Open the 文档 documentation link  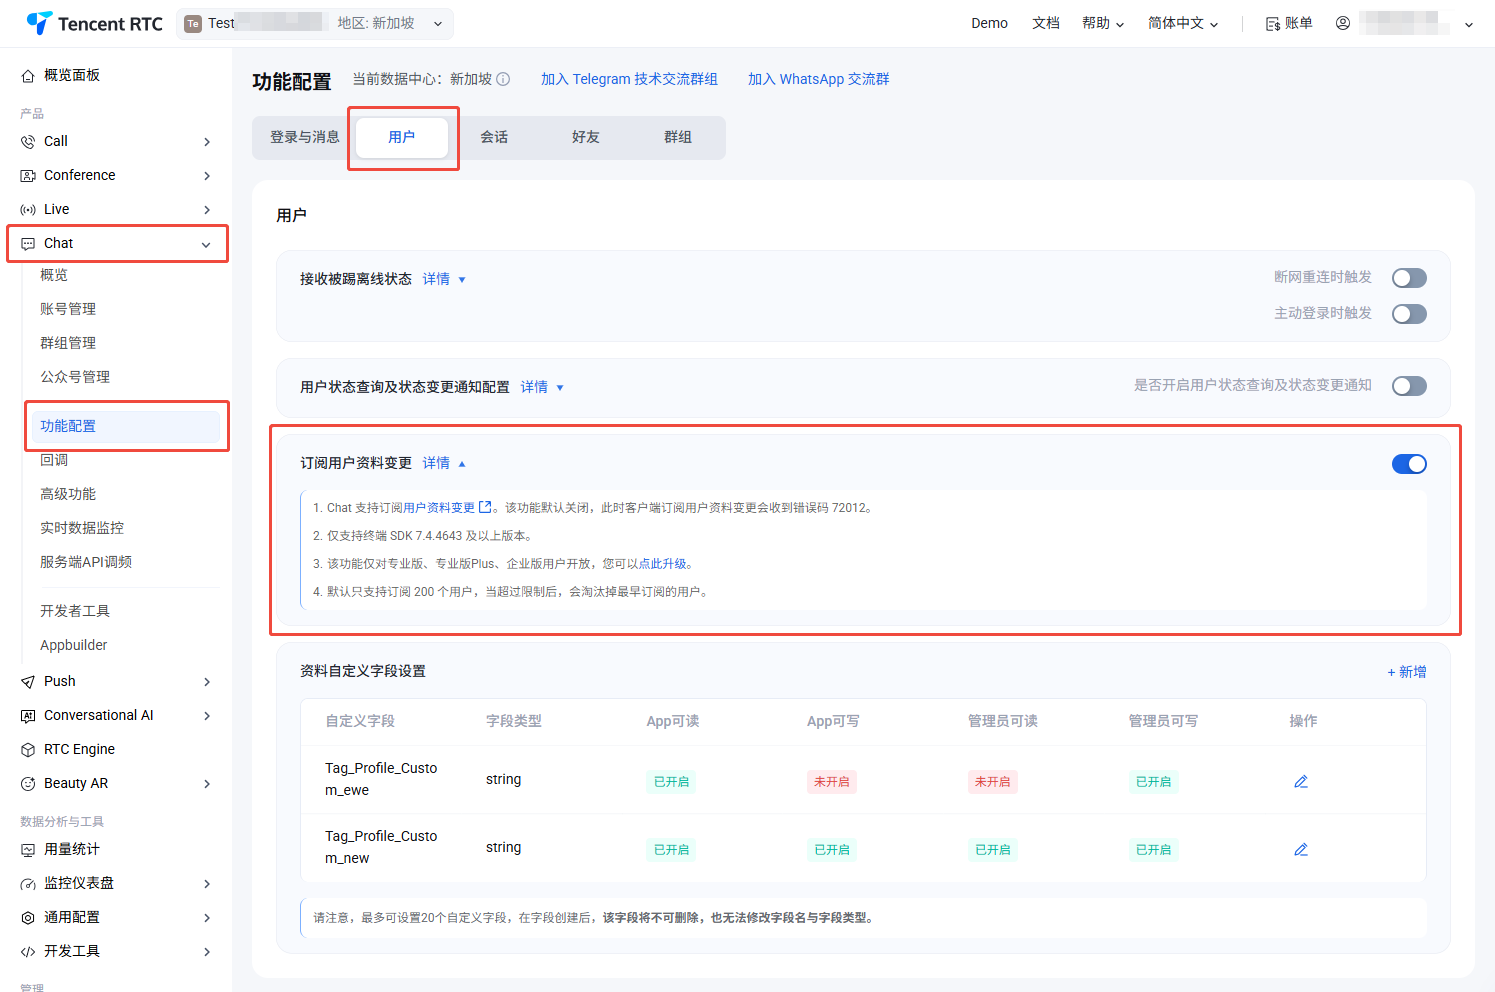click(x=1046, y=23)
